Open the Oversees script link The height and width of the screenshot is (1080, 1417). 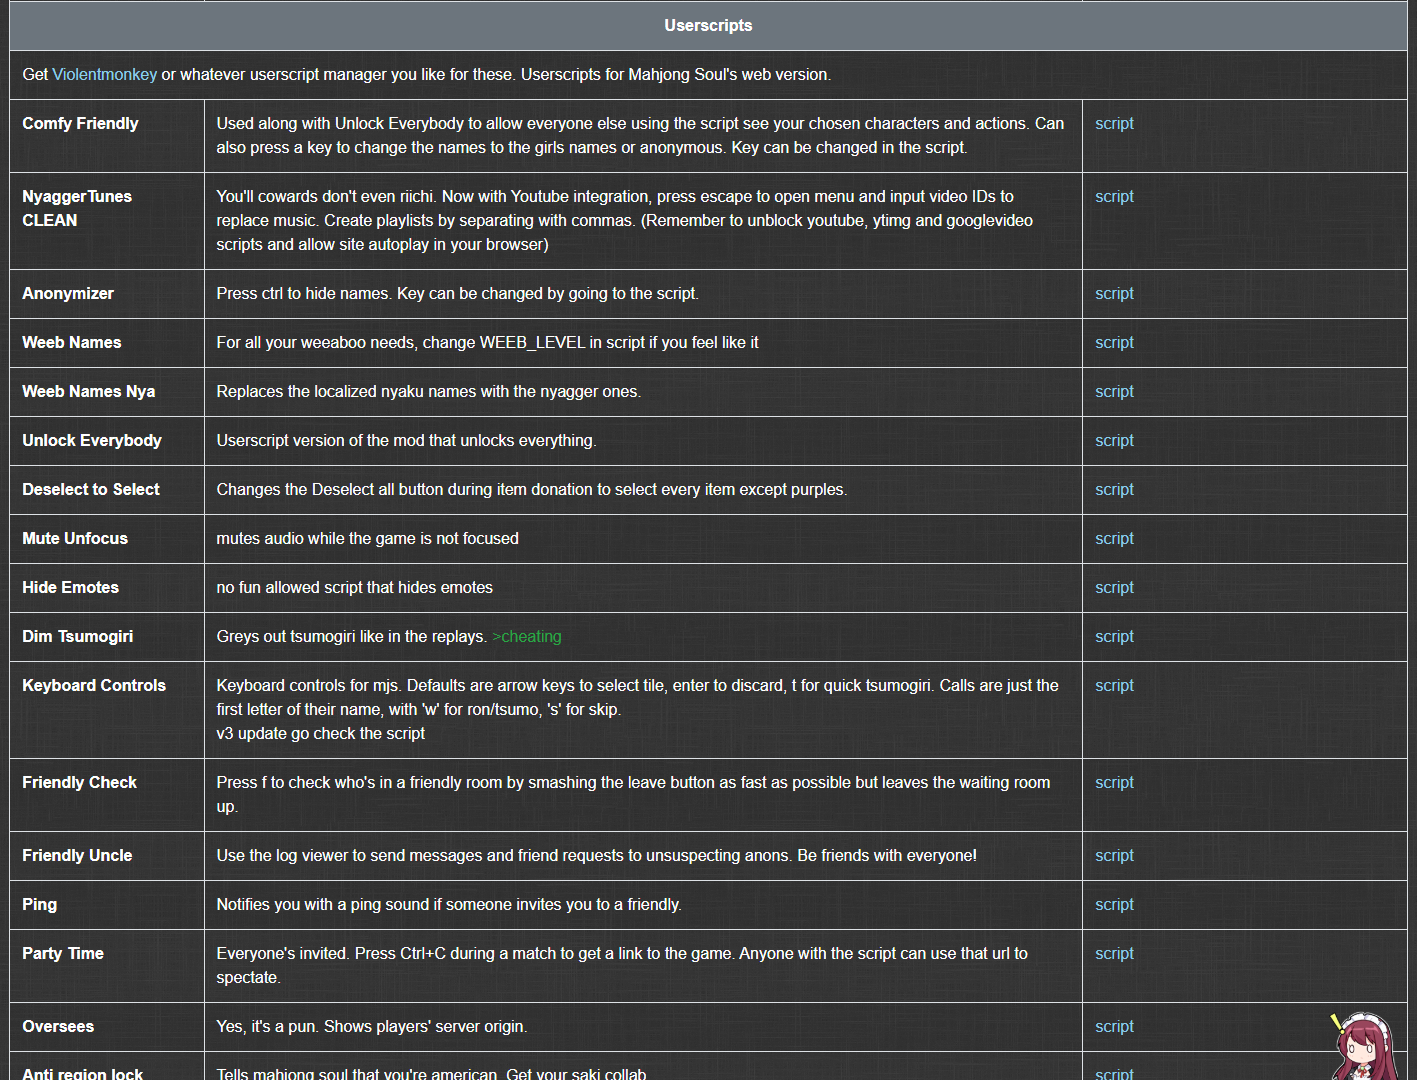(x=1114, y=1026)
